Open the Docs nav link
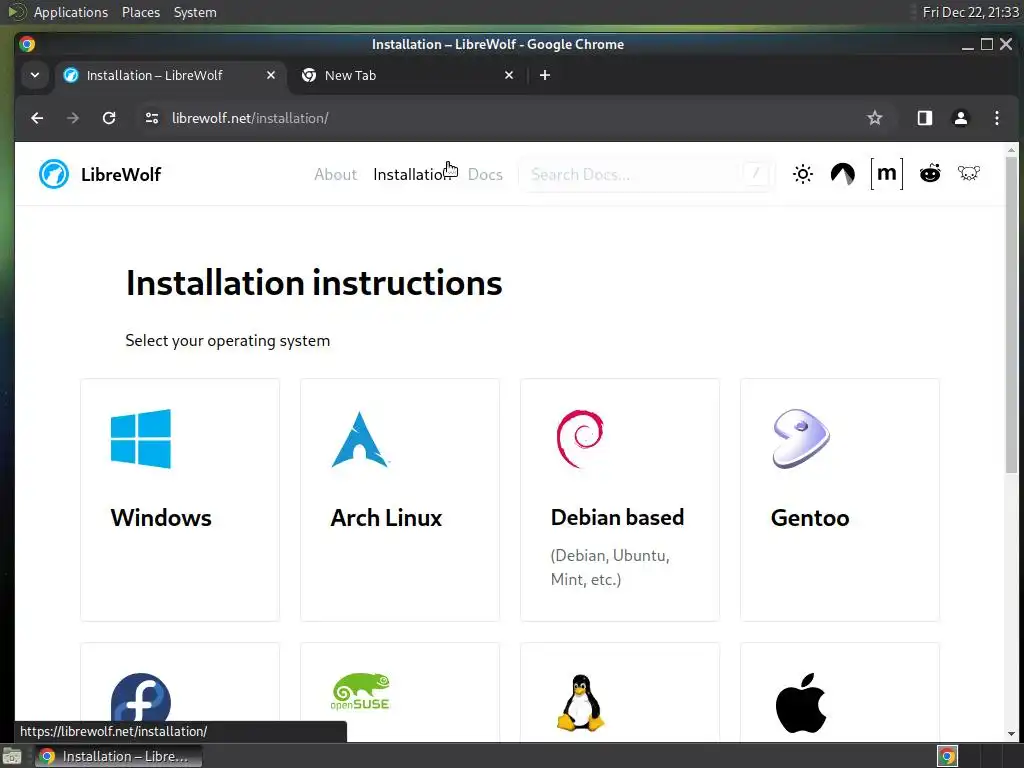This screenshot has width=1024, height=768. pos(485,174)
